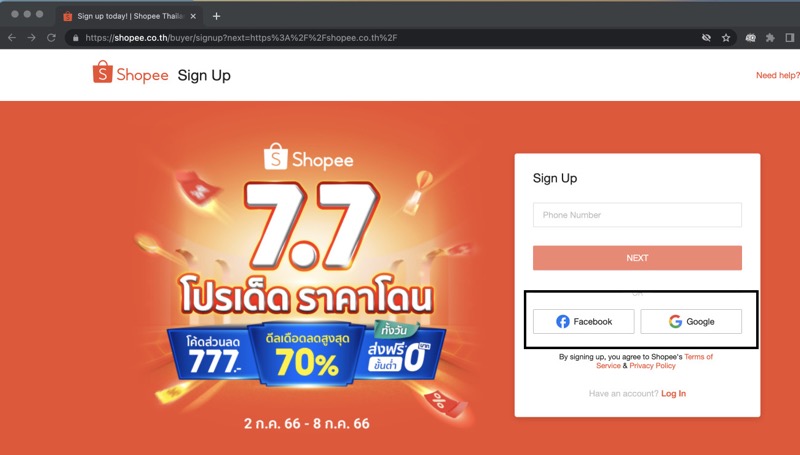Sign up with the Facebook button
The height and width of the screenshot is (455, 800).
(584, 321)
